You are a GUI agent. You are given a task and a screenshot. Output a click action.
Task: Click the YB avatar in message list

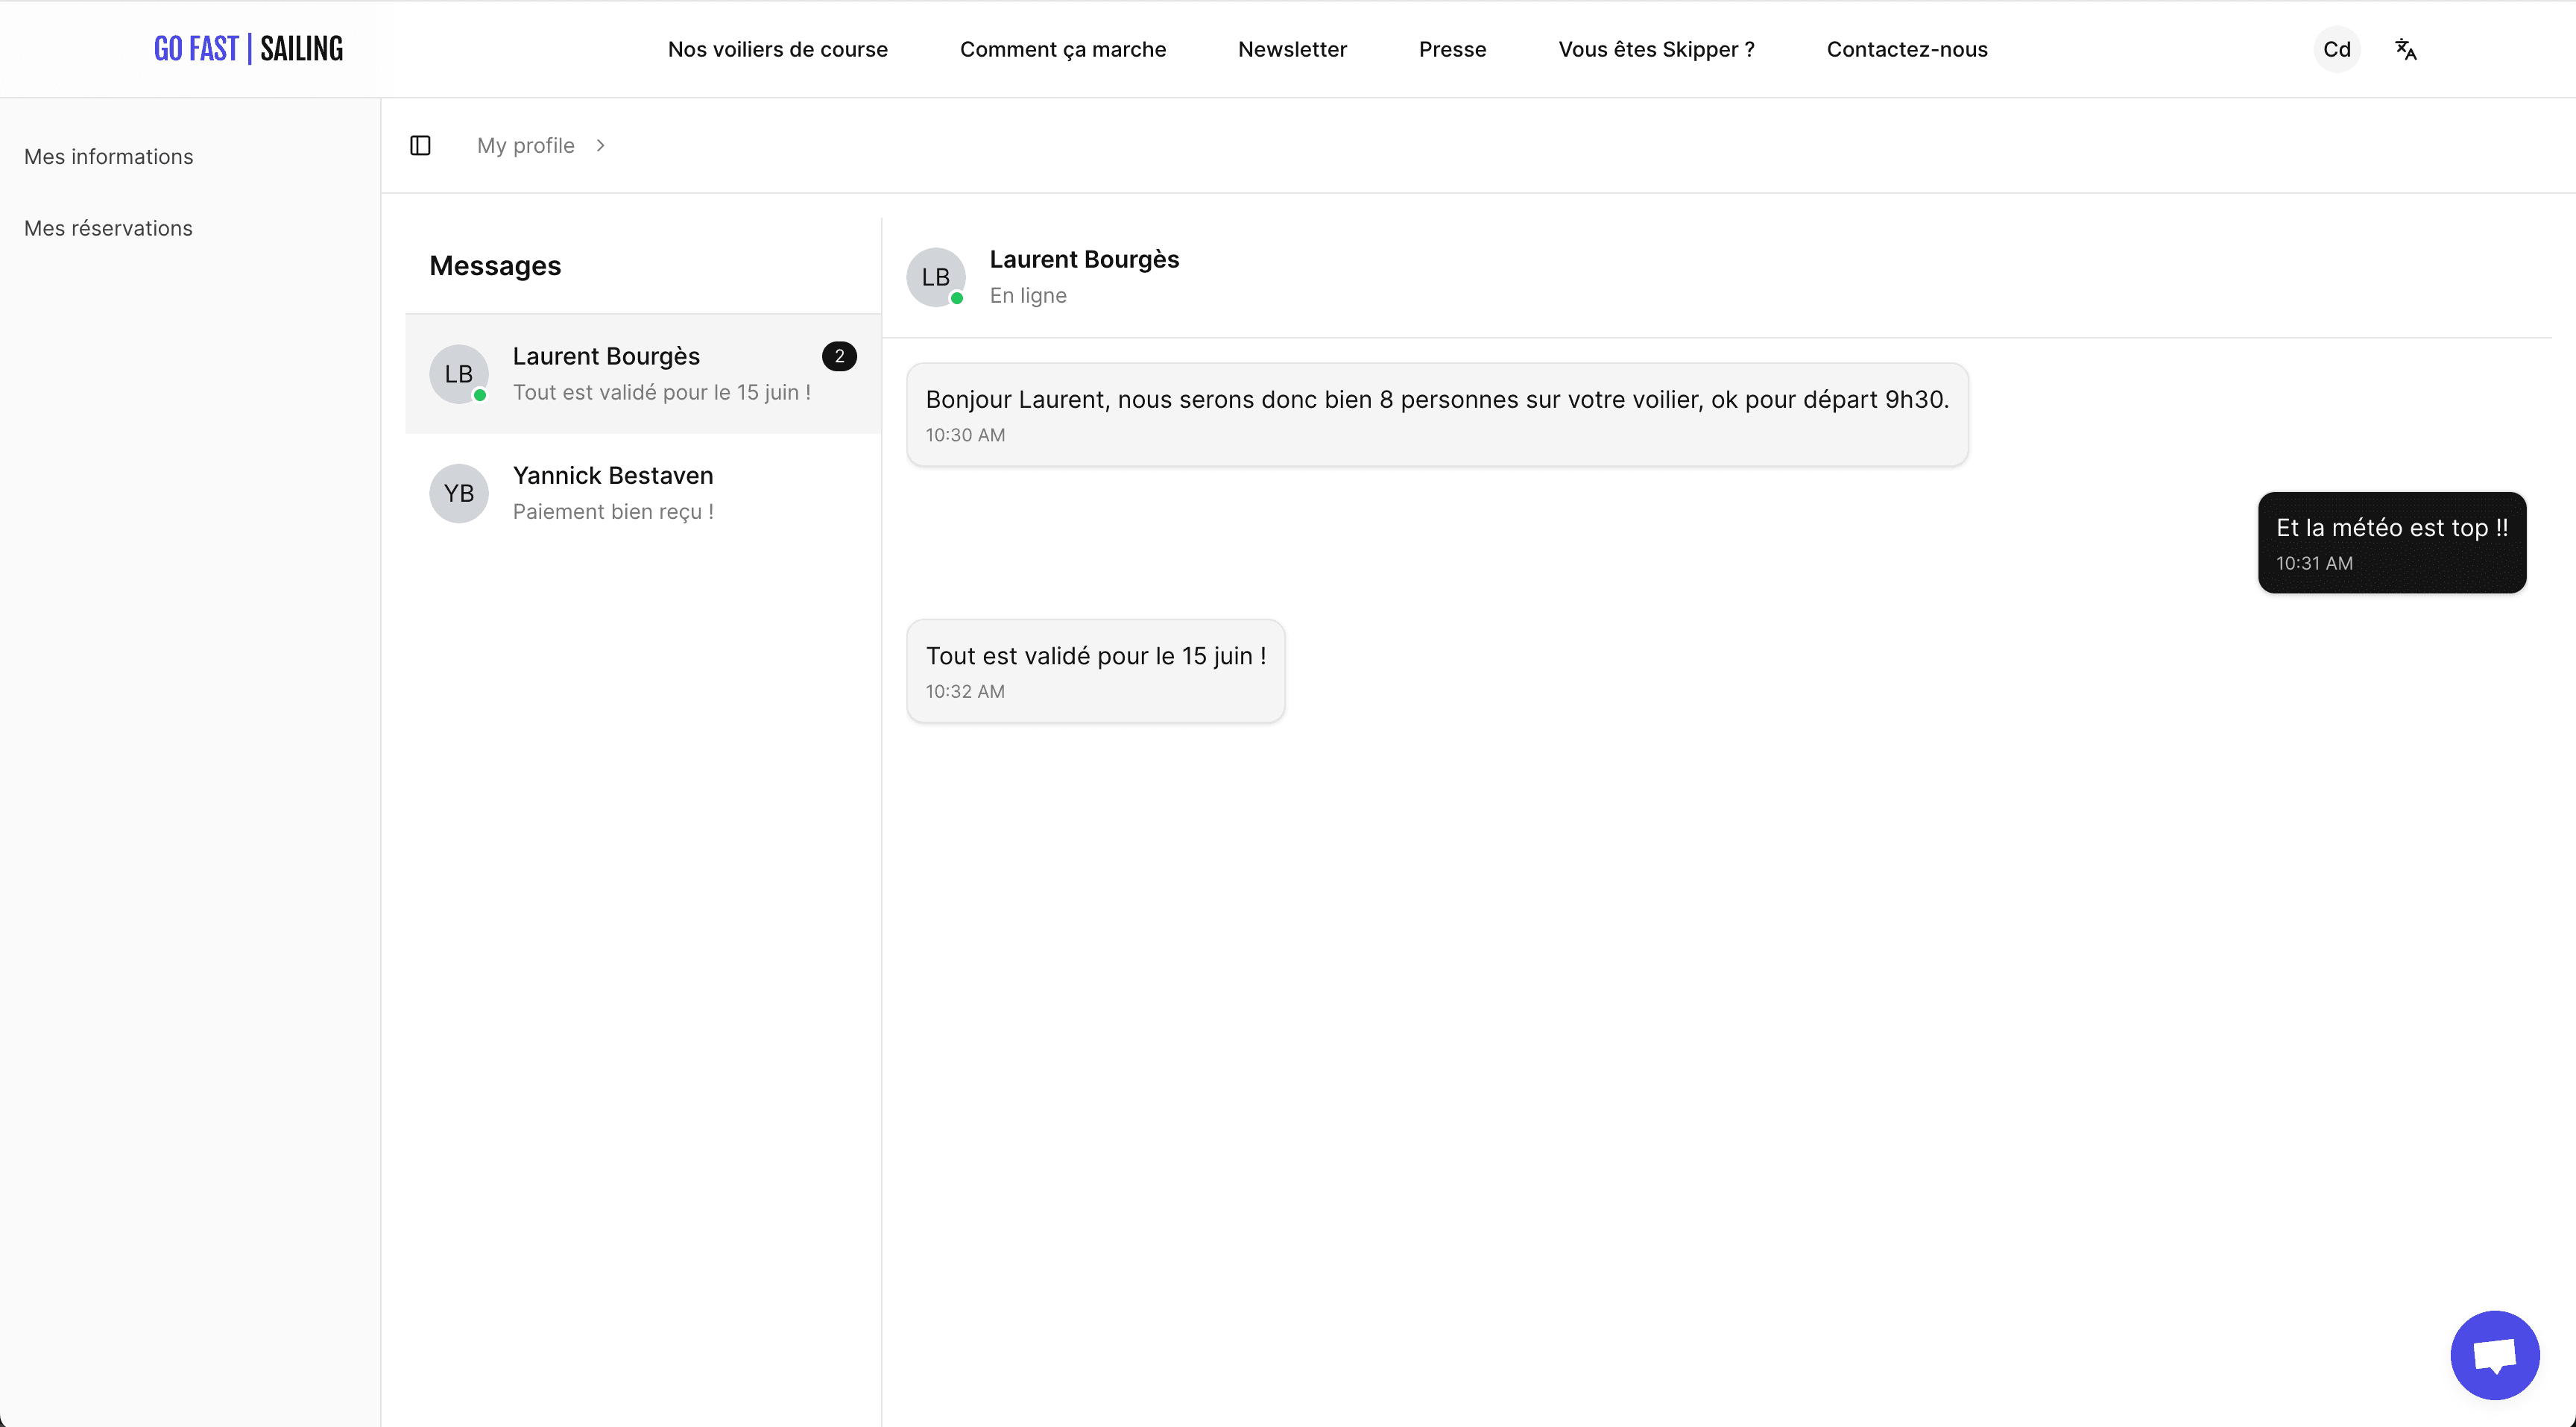458,493
